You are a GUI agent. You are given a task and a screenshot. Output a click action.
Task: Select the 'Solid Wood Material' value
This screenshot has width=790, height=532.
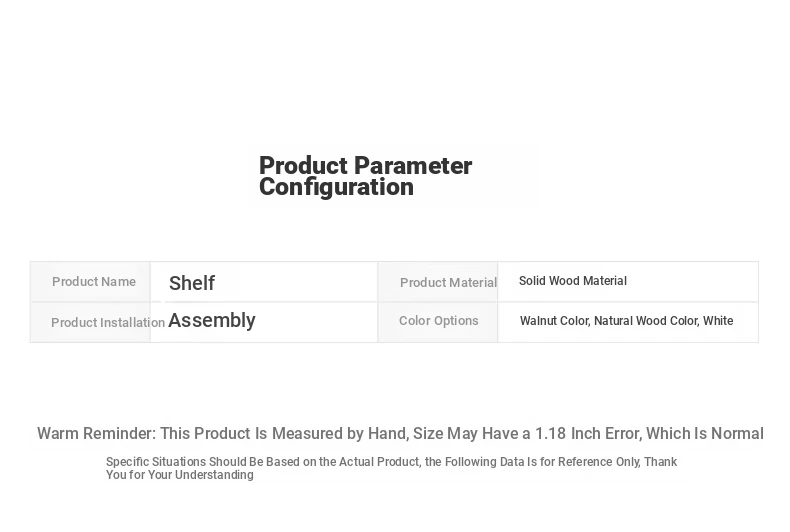click(x=573, y=281)
